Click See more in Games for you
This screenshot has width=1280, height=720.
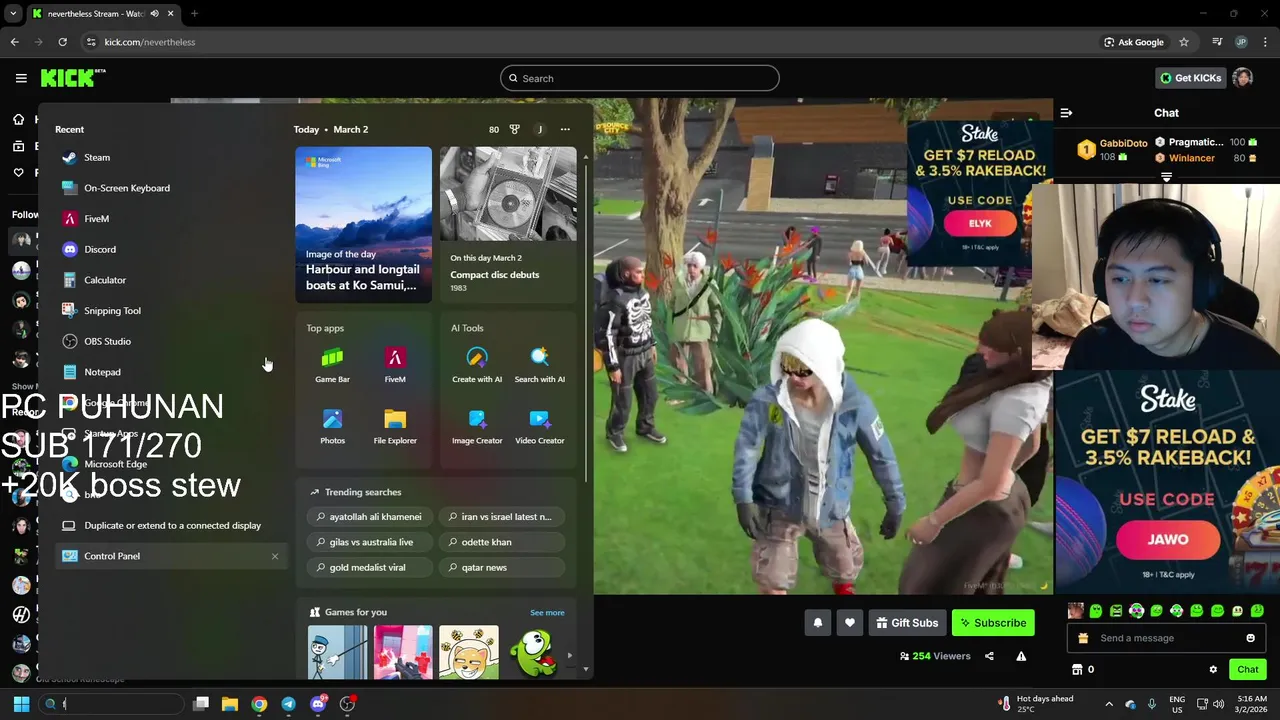[547, 612]
